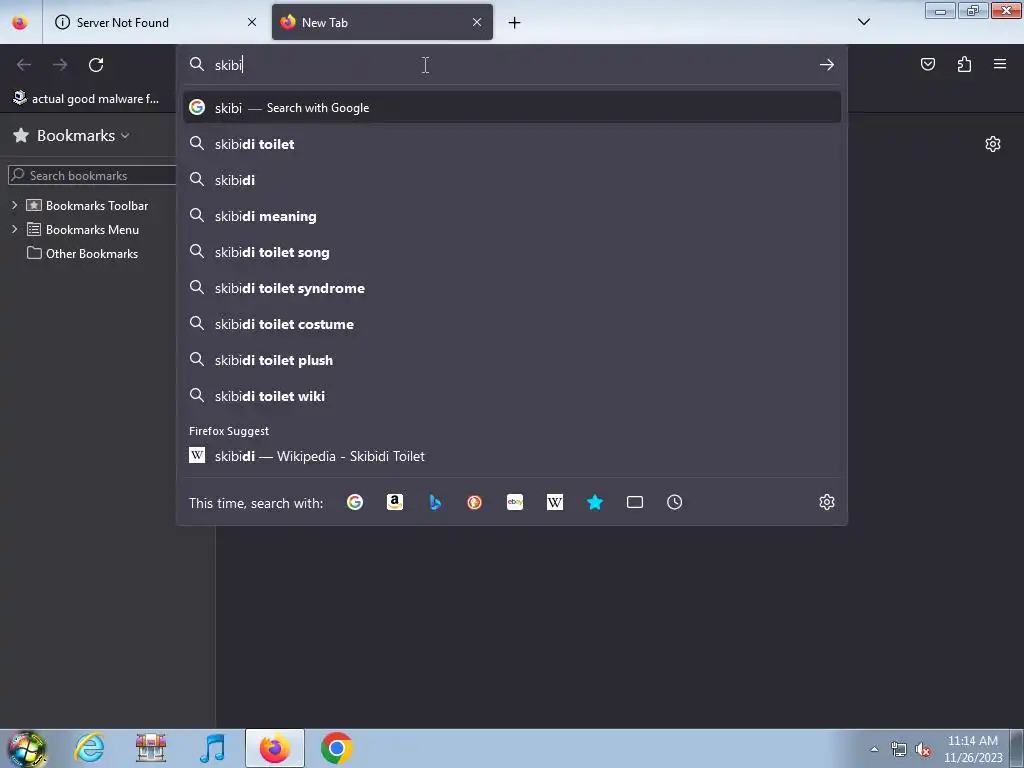Search this time with Wikipedia icon
Image resolution: width=1024 pixels, height=768 pixels.
pyautogui.click(x=554, y=502)
